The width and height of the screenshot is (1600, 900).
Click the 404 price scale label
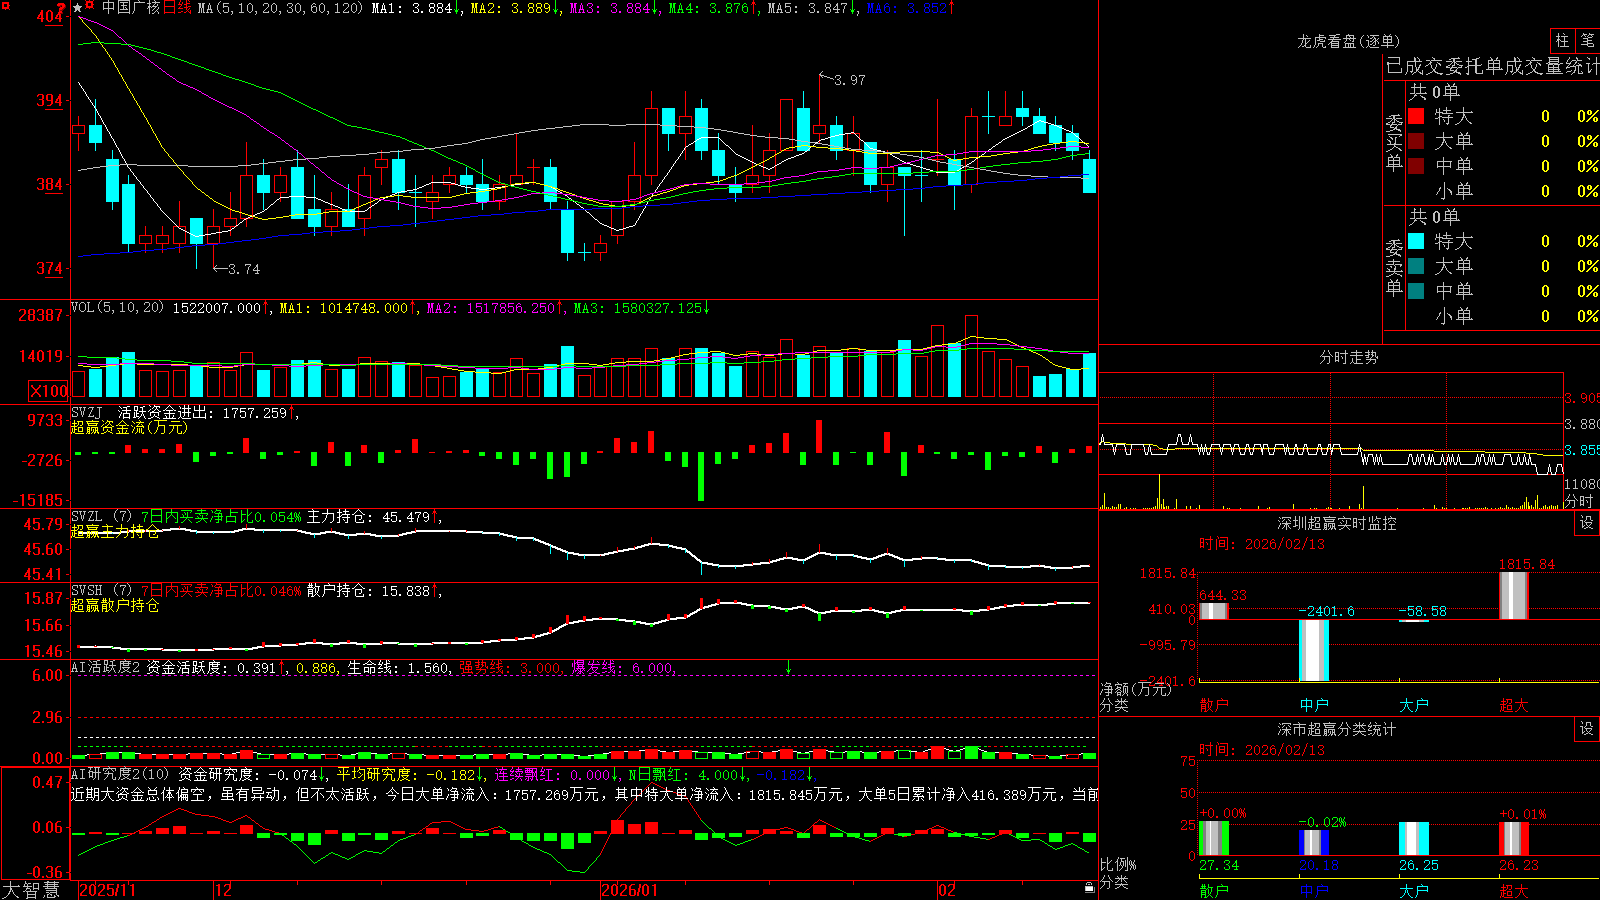(50, 17)
